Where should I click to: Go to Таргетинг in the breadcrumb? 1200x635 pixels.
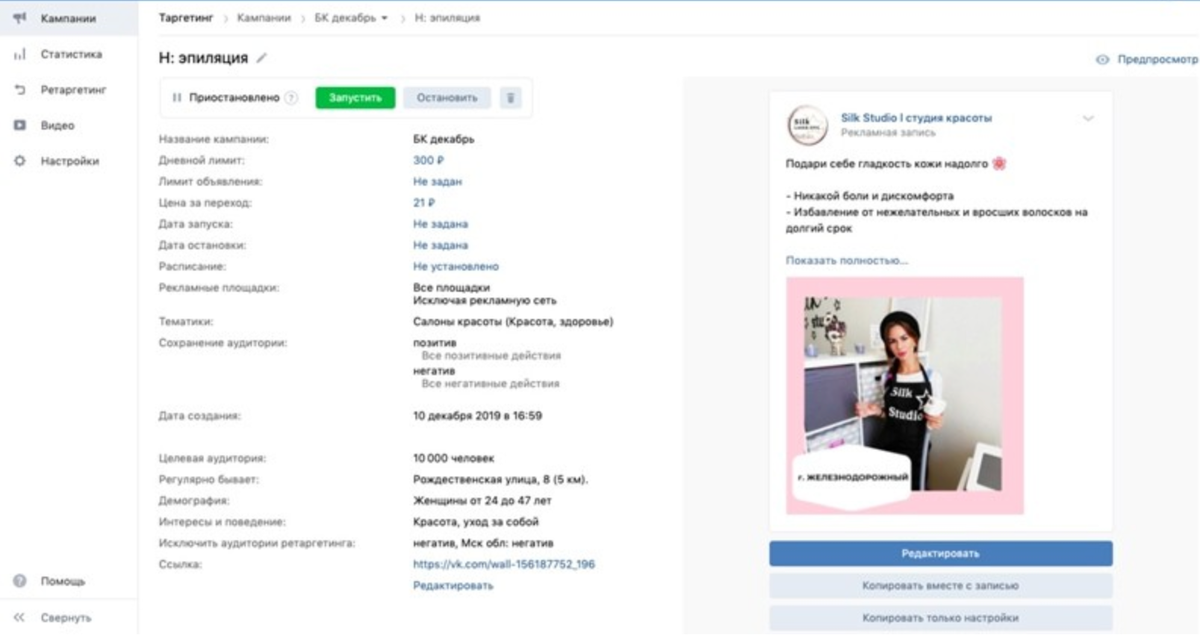(x=188, y=18)
